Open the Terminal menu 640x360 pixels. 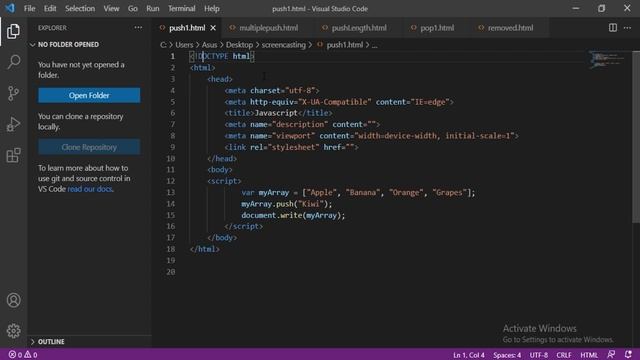(182, 9)
